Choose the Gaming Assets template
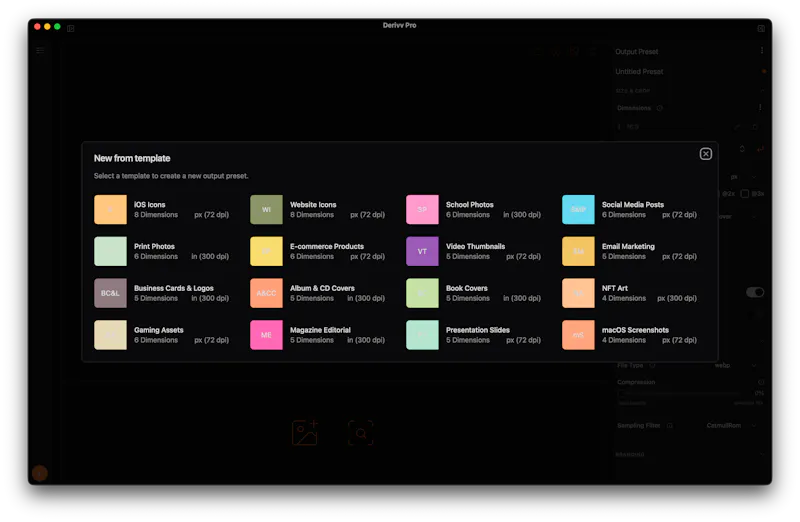800x522 pixels. pos(162,335)
